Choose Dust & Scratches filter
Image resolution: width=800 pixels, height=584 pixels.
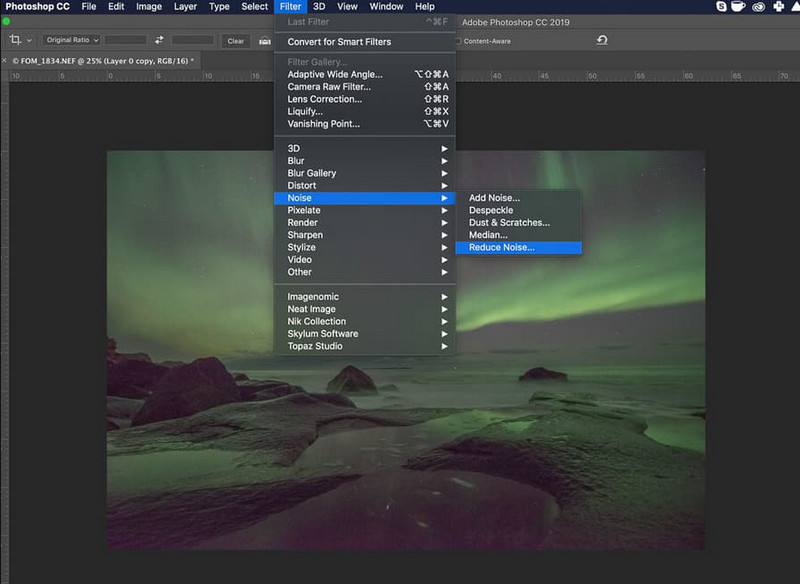point(509,223)
